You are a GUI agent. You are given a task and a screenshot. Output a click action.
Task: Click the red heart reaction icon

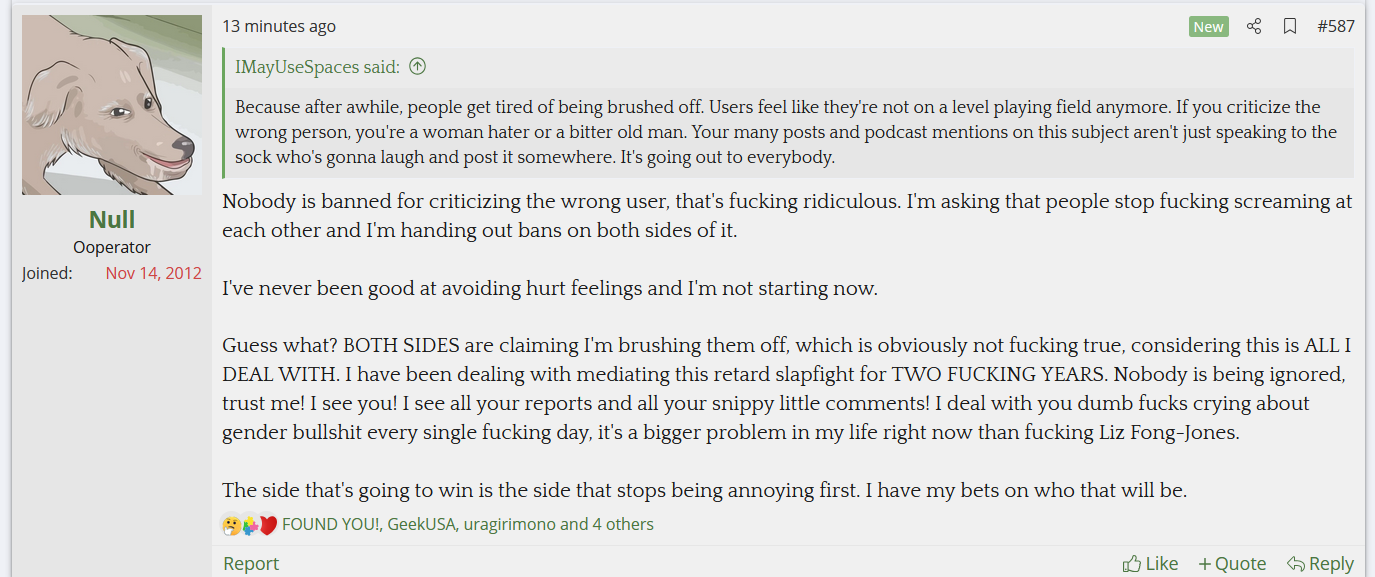tap(268, 524)
